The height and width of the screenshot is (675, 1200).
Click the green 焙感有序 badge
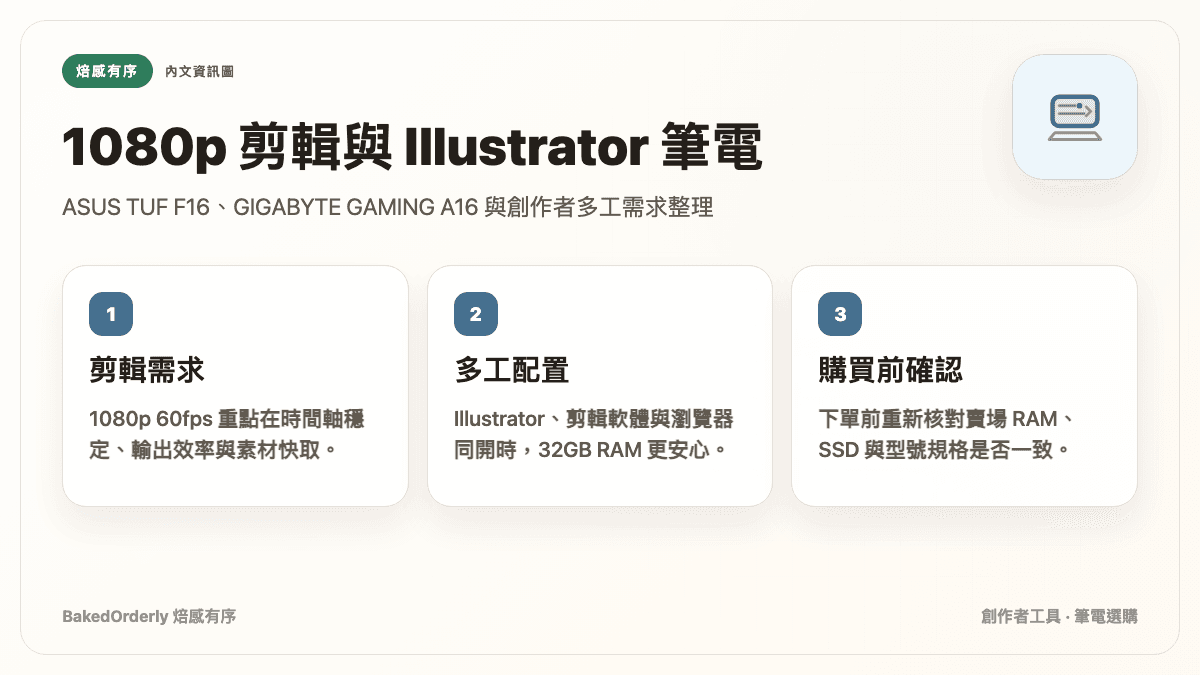point(107,71)
